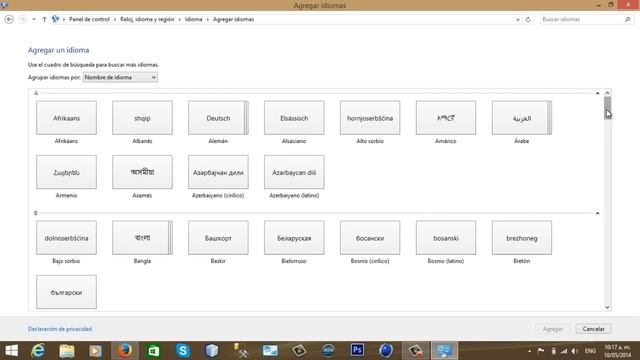Open Skype from the taskbar
Image resolution: width=640 pixels, height=360 pixels.
183,351
